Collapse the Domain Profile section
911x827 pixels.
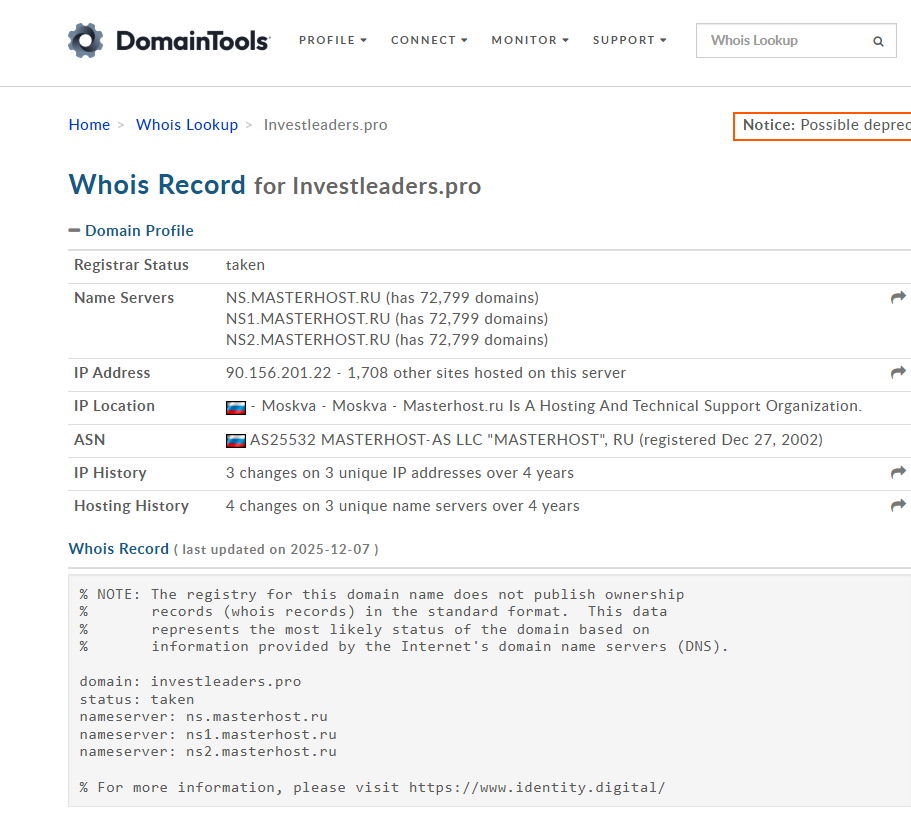tap(131, 231)
